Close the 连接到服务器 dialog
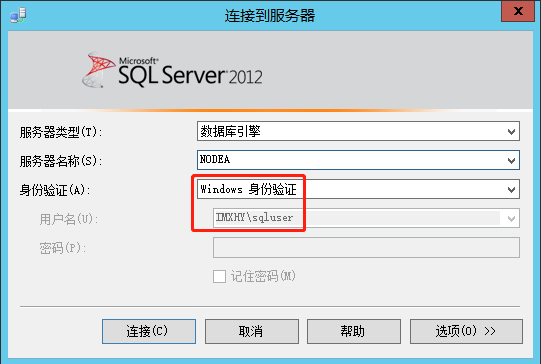Image resolution: width=541 pixels, height=364 pixels. [518, 11]
